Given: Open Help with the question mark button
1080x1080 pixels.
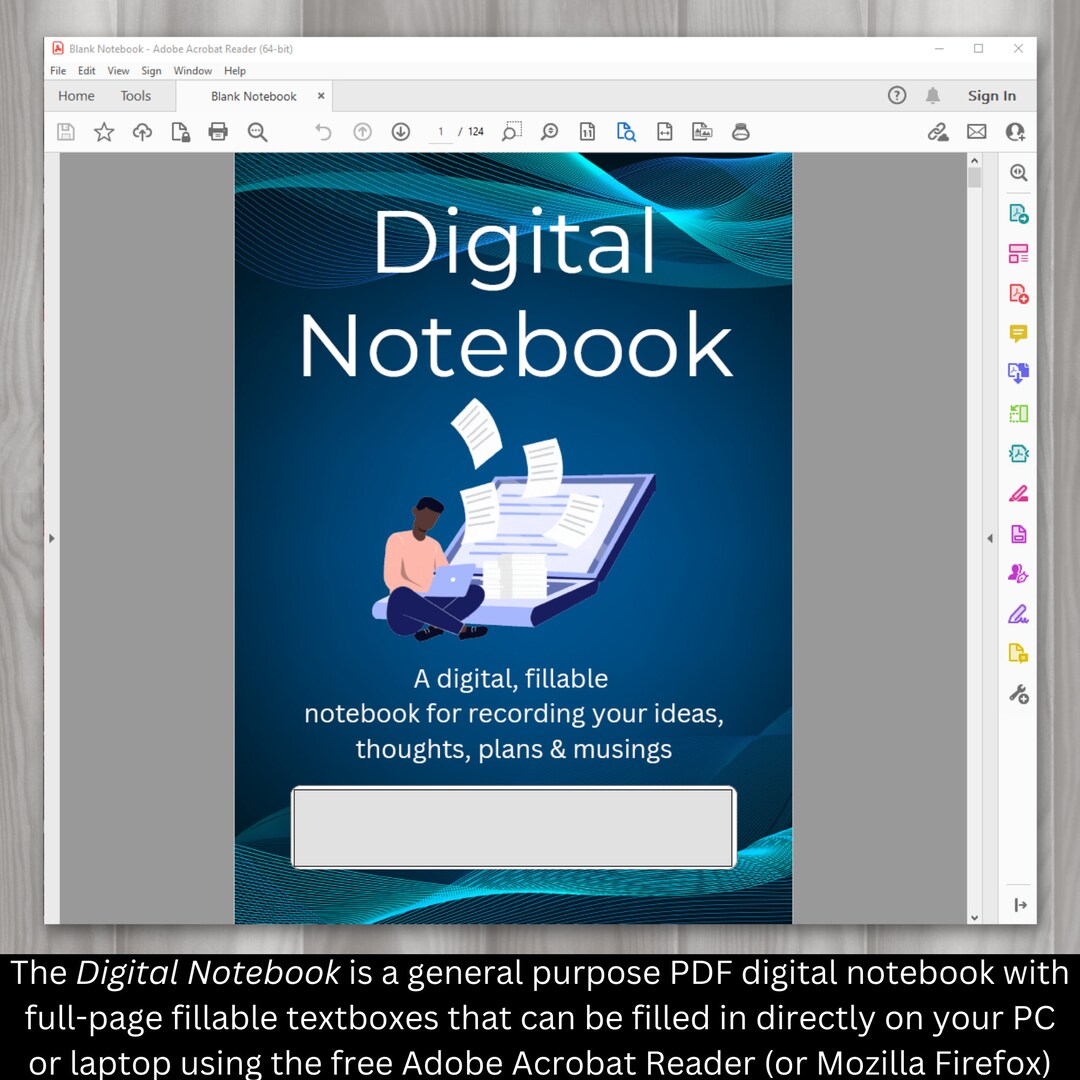Looking at the screenshot, I should tap(896, 95).
